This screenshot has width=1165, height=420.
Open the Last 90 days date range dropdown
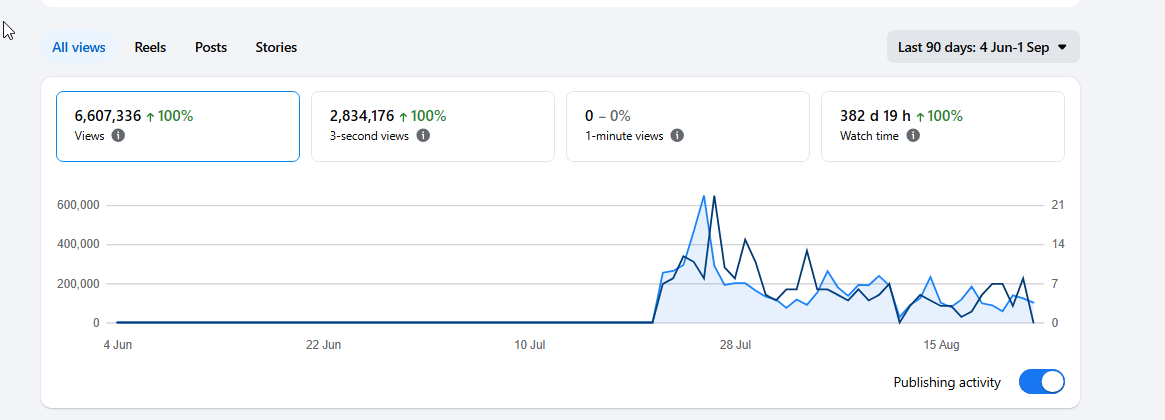pyautogui.click(x=982, y=47)
